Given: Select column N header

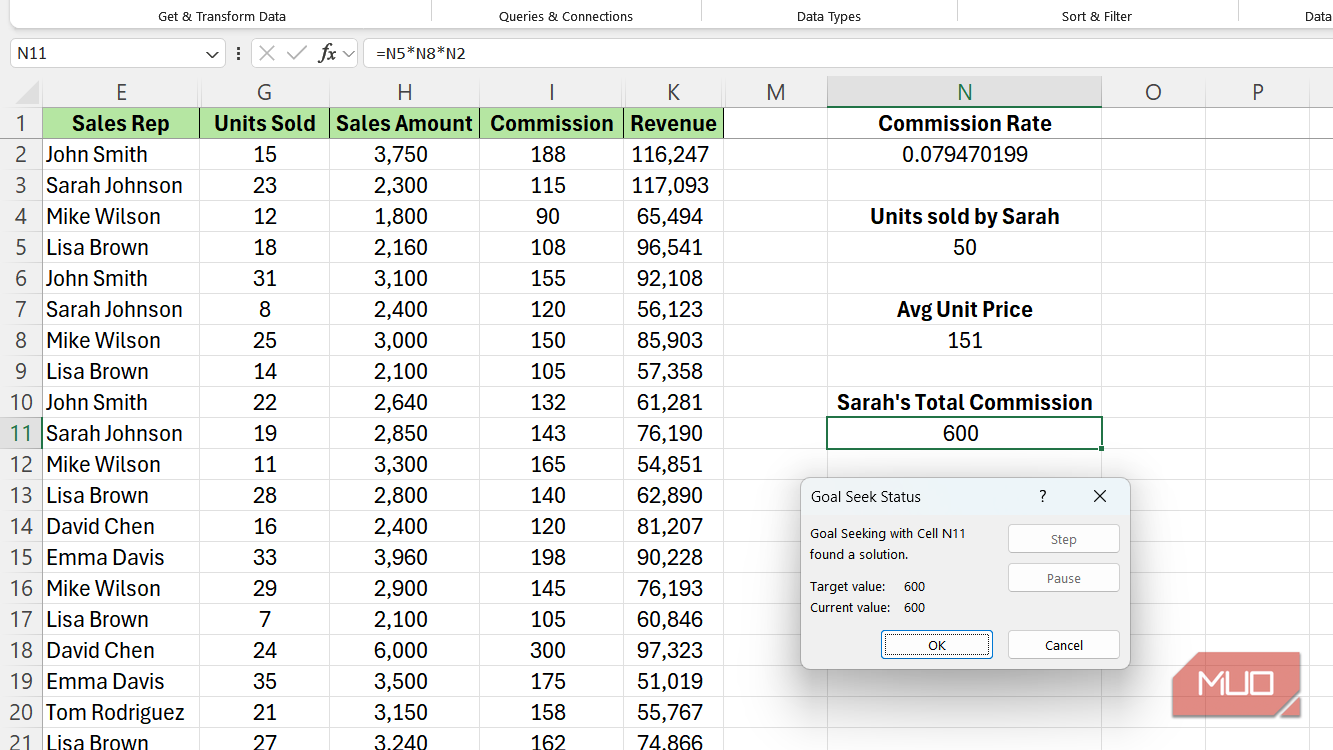Looking at the screenshot, I should 965,92.
